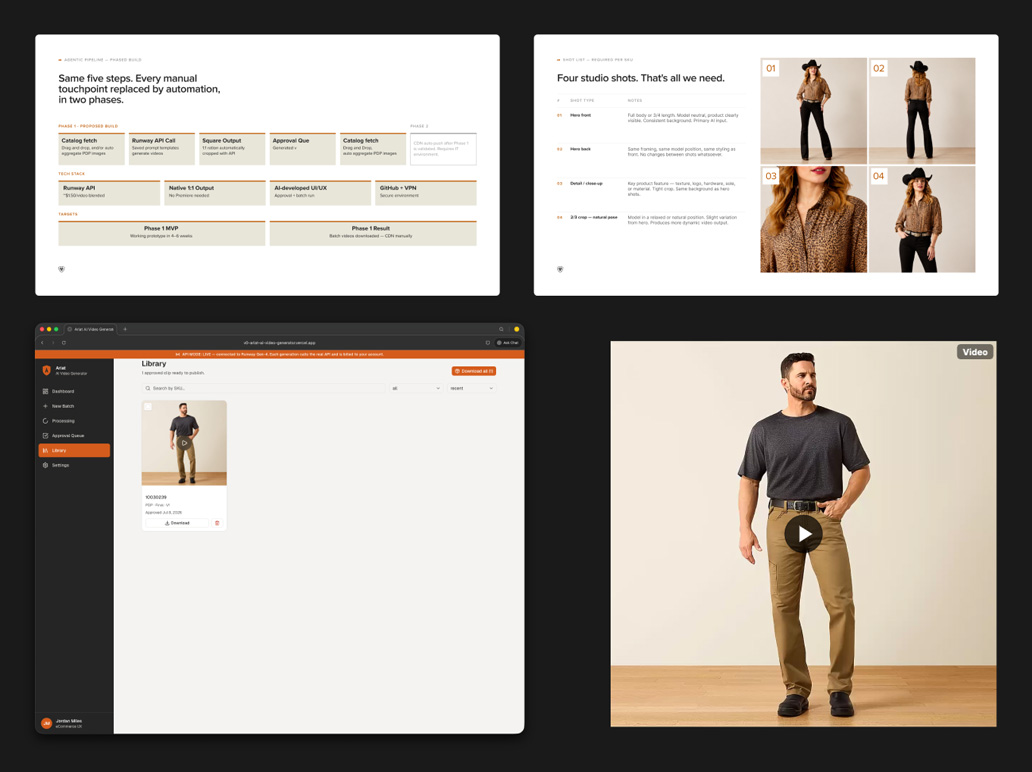Image resolution: width=1032 pixels, height=772 pixels.
Task: Click the Download all button
Action: [473, 371]
